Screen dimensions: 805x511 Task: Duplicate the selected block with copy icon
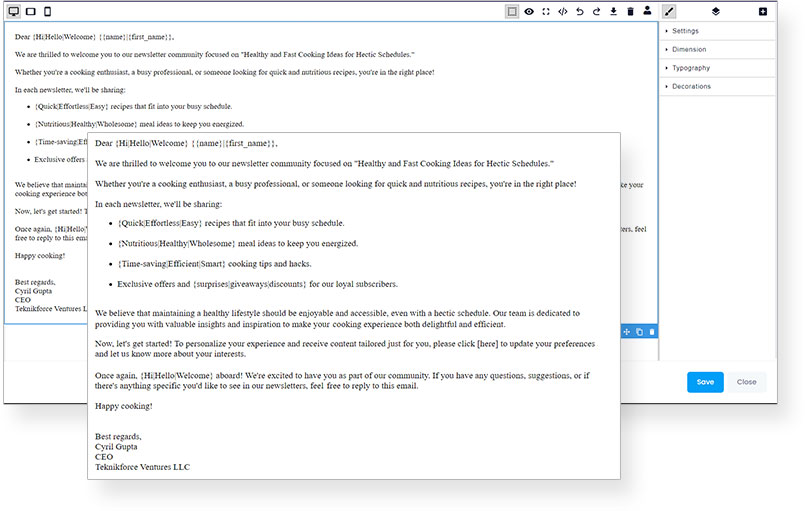click(639, 332)
